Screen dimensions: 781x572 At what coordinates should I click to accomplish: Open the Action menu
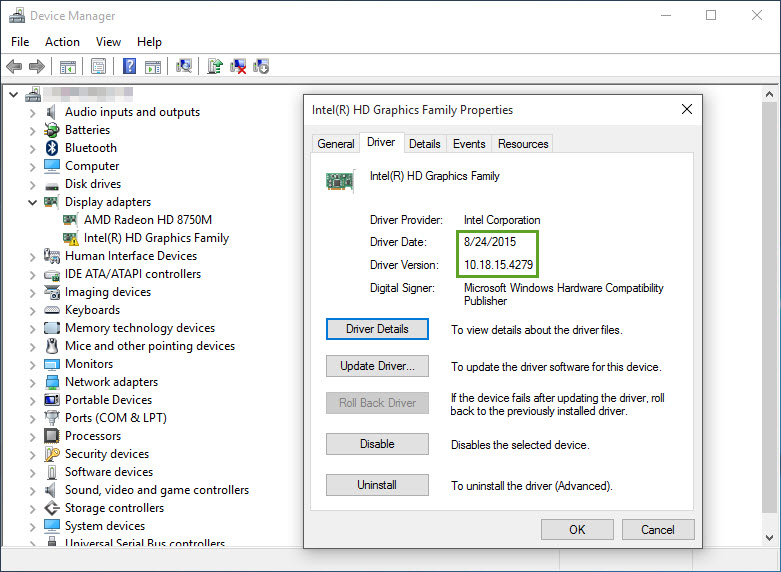click(62, 42)
